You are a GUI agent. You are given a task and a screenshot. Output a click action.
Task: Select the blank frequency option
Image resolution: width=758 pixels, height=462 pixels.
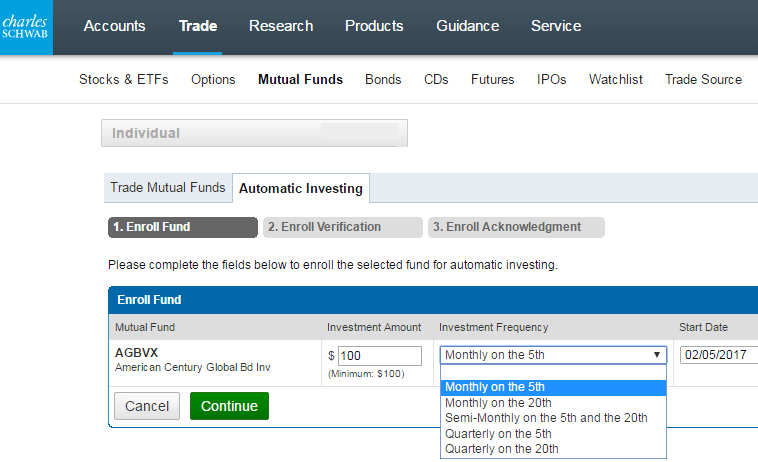point(553,372)
